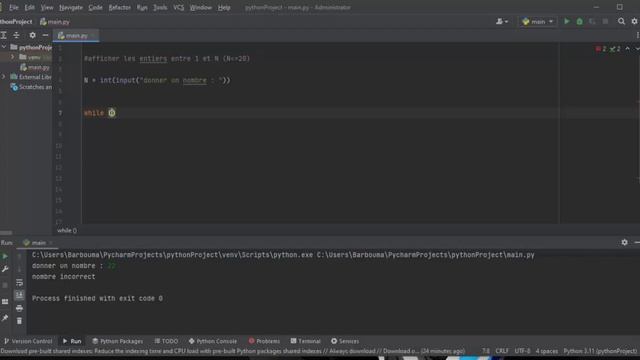Click the 'Download pre-built shared indexes' status message

coord(233,351)
